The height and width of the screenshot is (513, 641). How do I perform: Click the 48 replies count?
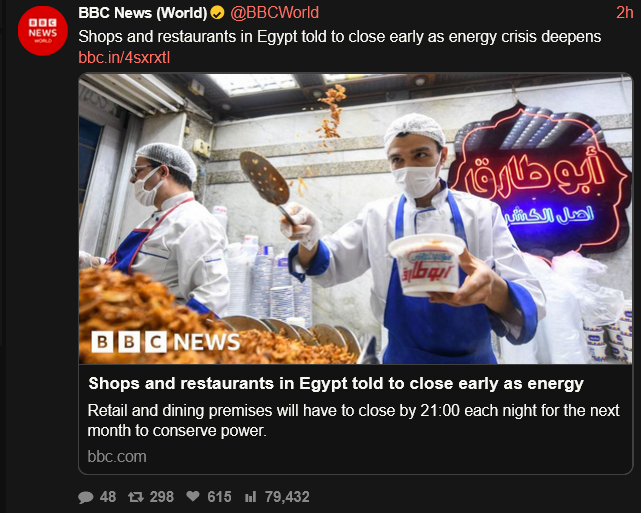coord(108,497)
